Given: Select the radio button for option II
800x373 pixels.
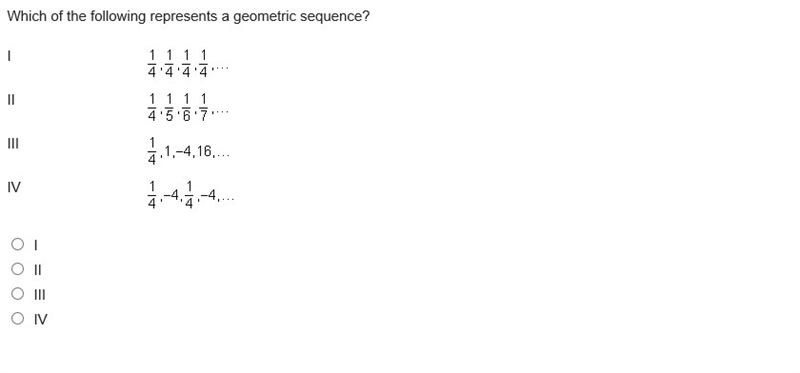Looking at the screenshot, I should [17, 269].
